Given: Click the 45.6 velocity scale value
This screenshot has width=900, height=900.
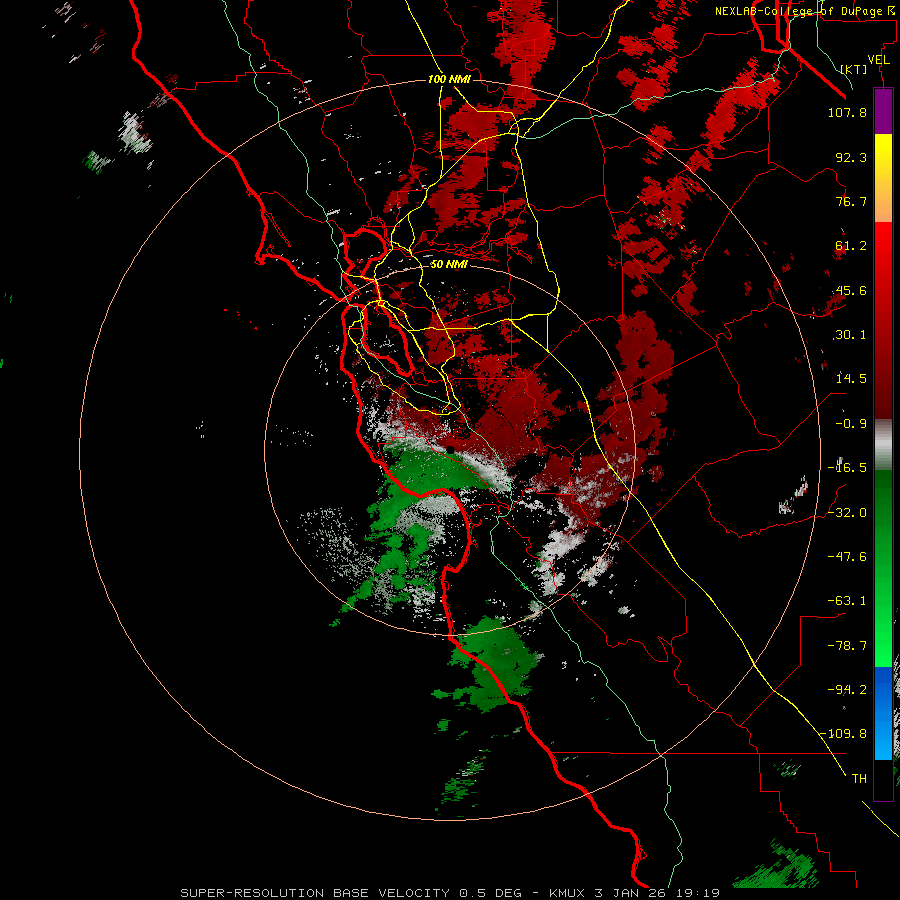Looking at the screenshot, I should coord(851,290).
